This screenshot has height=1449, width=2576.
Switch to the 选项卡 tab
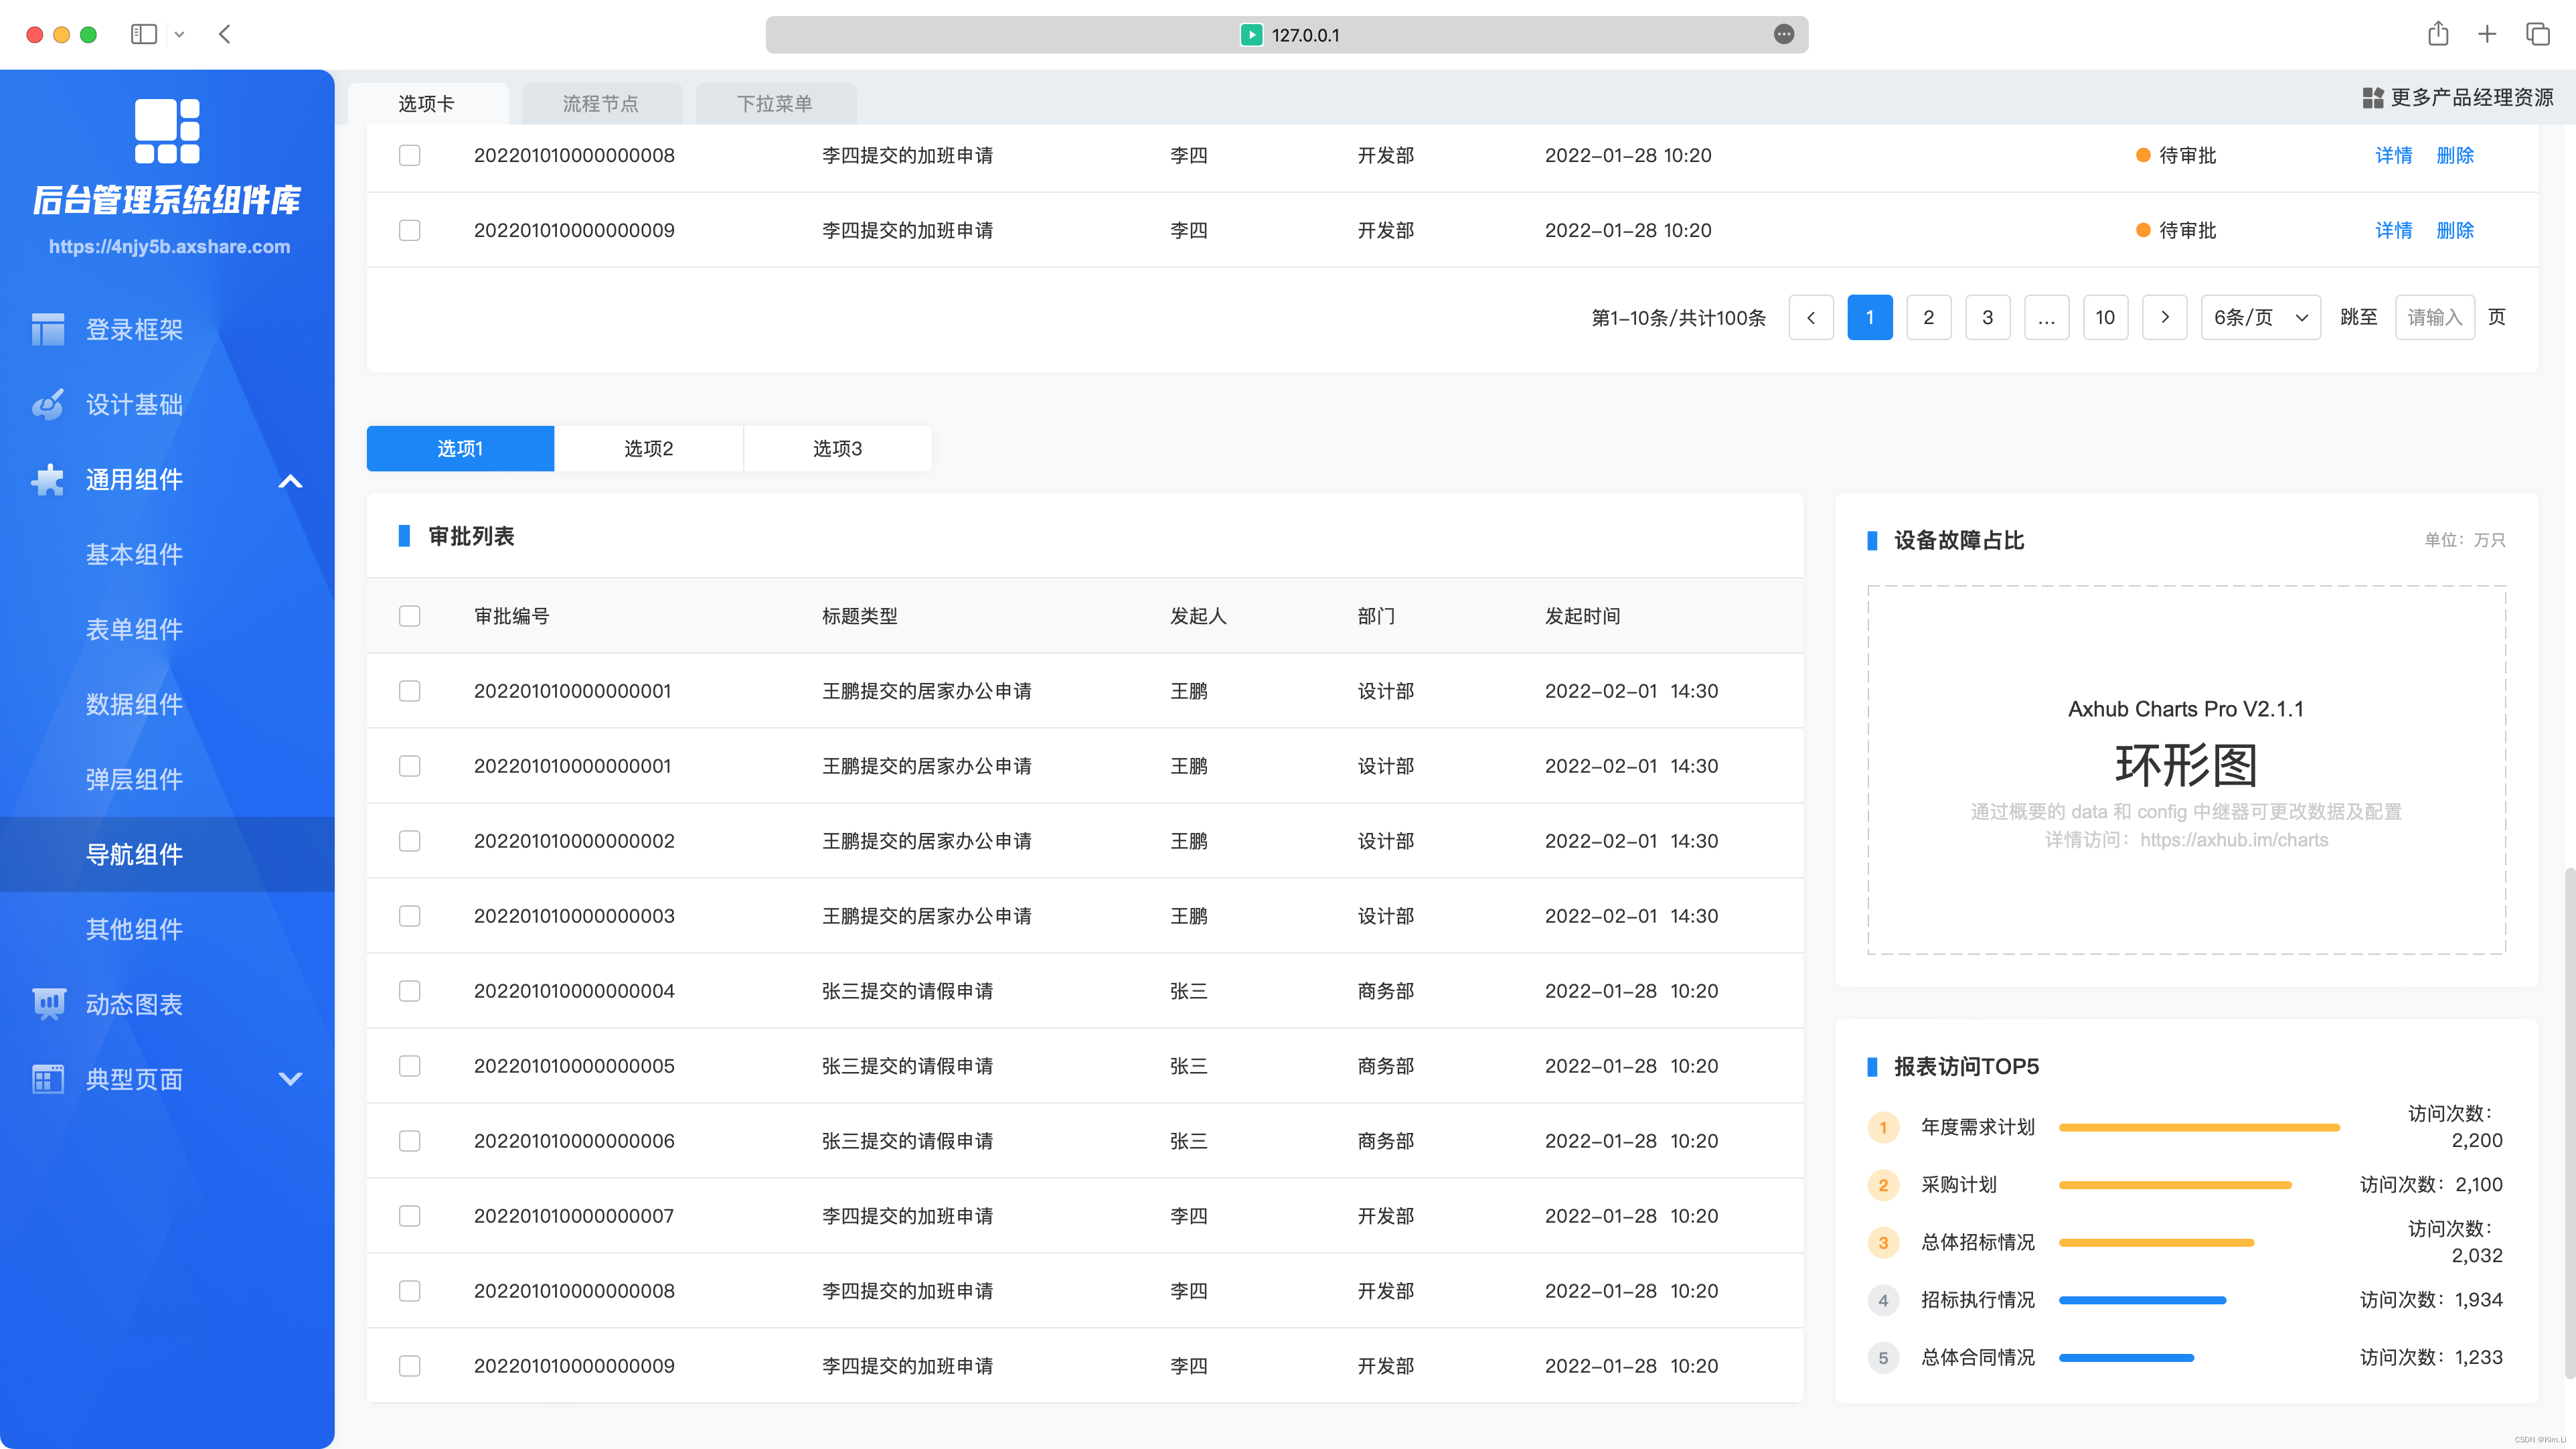[x=427, y=104]
